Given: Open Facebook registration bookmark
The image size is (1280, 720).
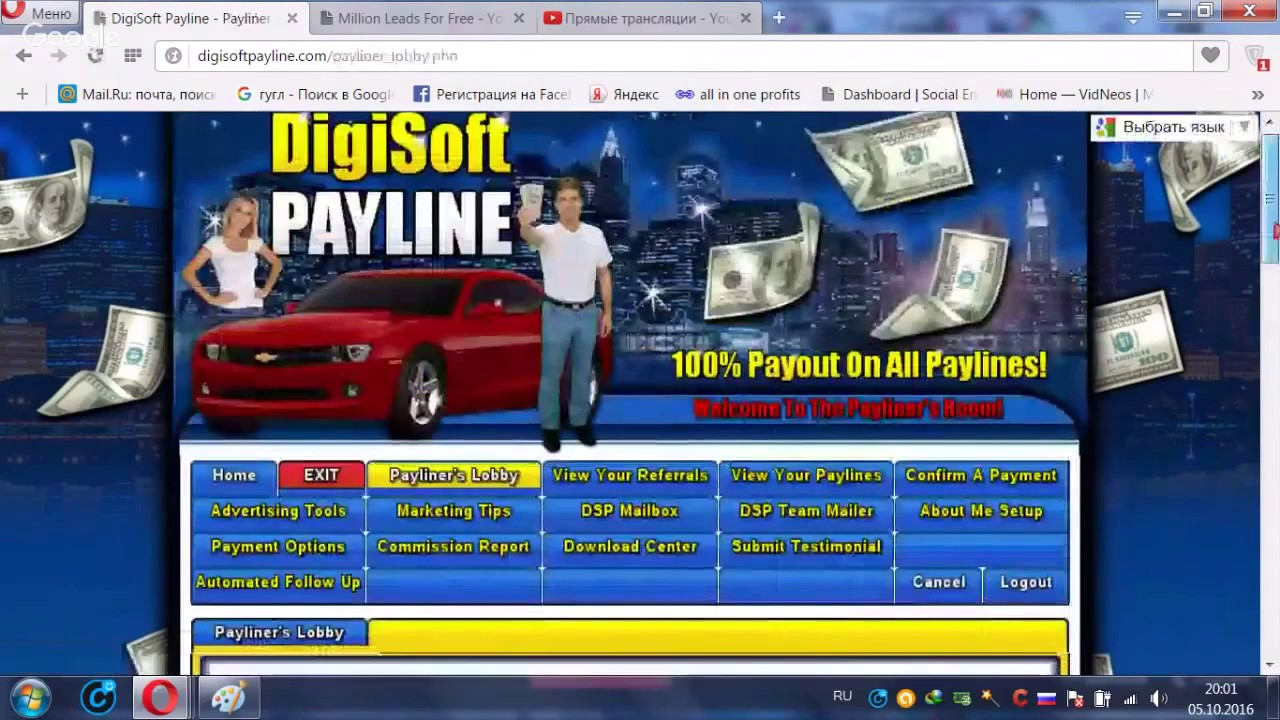Looking at the screenshot, I should pos(492,94).
